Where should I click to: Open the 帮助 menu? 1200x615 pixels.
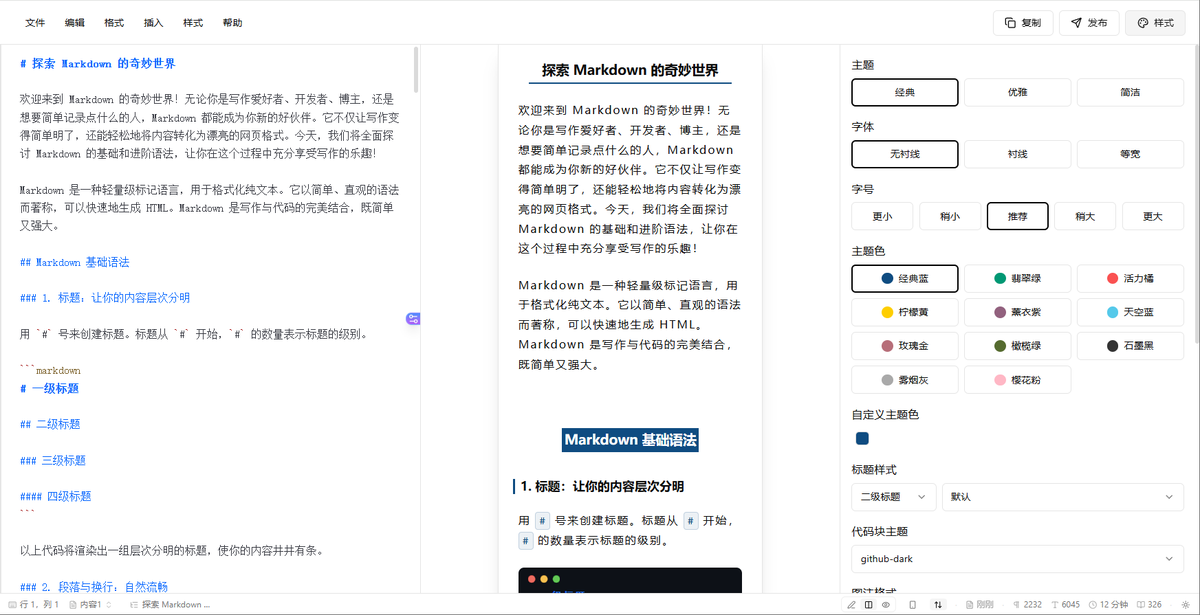click(233, 23)
